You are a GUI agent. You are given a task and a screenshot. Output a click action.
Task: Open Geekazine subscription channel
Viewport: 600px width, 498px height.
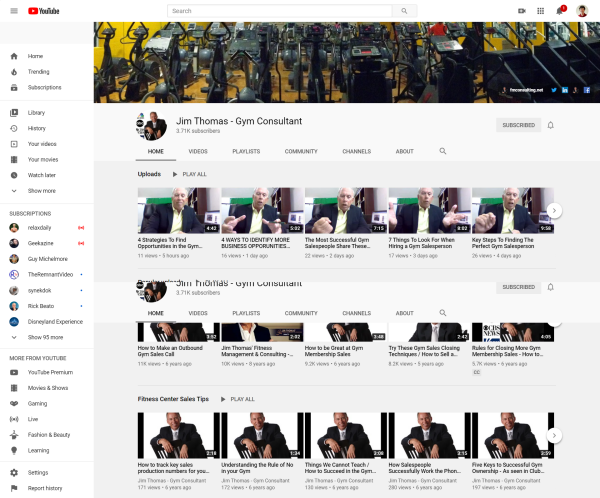47,243
